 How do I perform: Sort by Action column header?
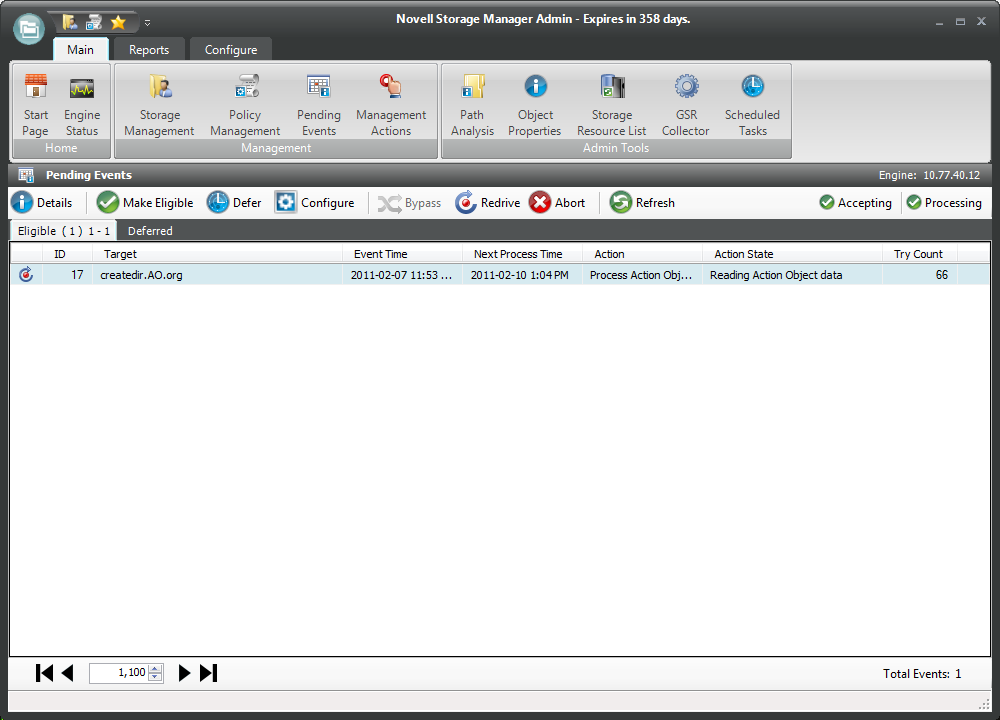coord(642,254)
